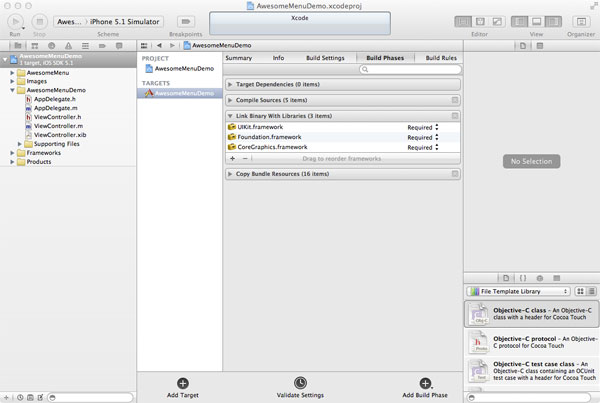Select the Version editor button
This screenshot has height=403, width=600.
click(497, 21)
